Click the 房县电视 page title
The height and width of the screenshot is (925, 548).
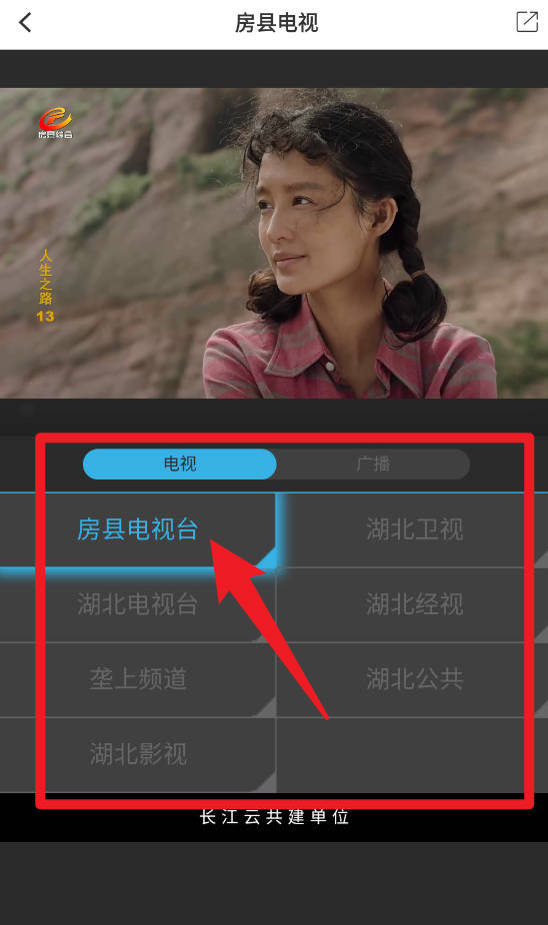(276, 23)
